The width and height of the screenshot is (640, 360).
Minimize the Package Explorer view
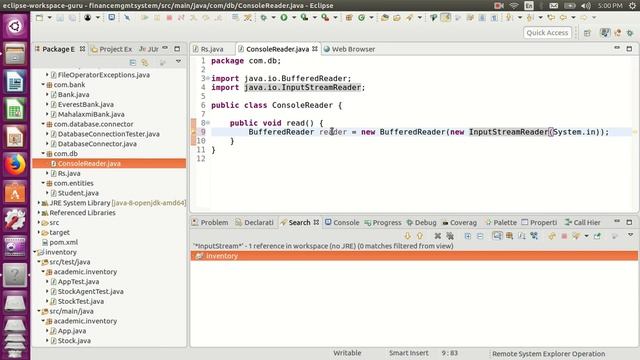pyautogui.click(x=165, y=48)
